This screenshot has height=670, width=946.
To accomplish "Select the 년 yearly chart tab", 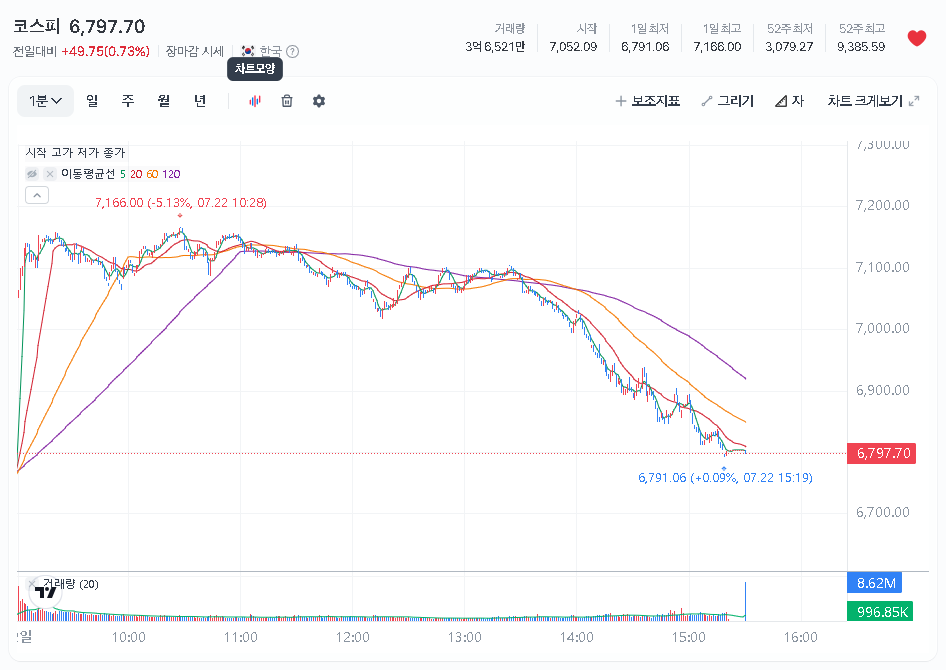I will 200,101.
